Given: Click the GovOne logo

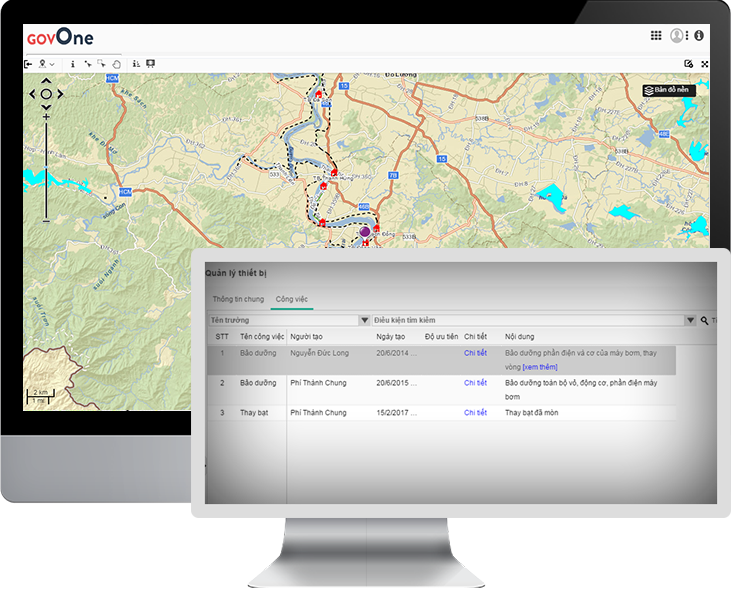Looking at the screenshot, I should pyautogui.click(x=60, y=38).
